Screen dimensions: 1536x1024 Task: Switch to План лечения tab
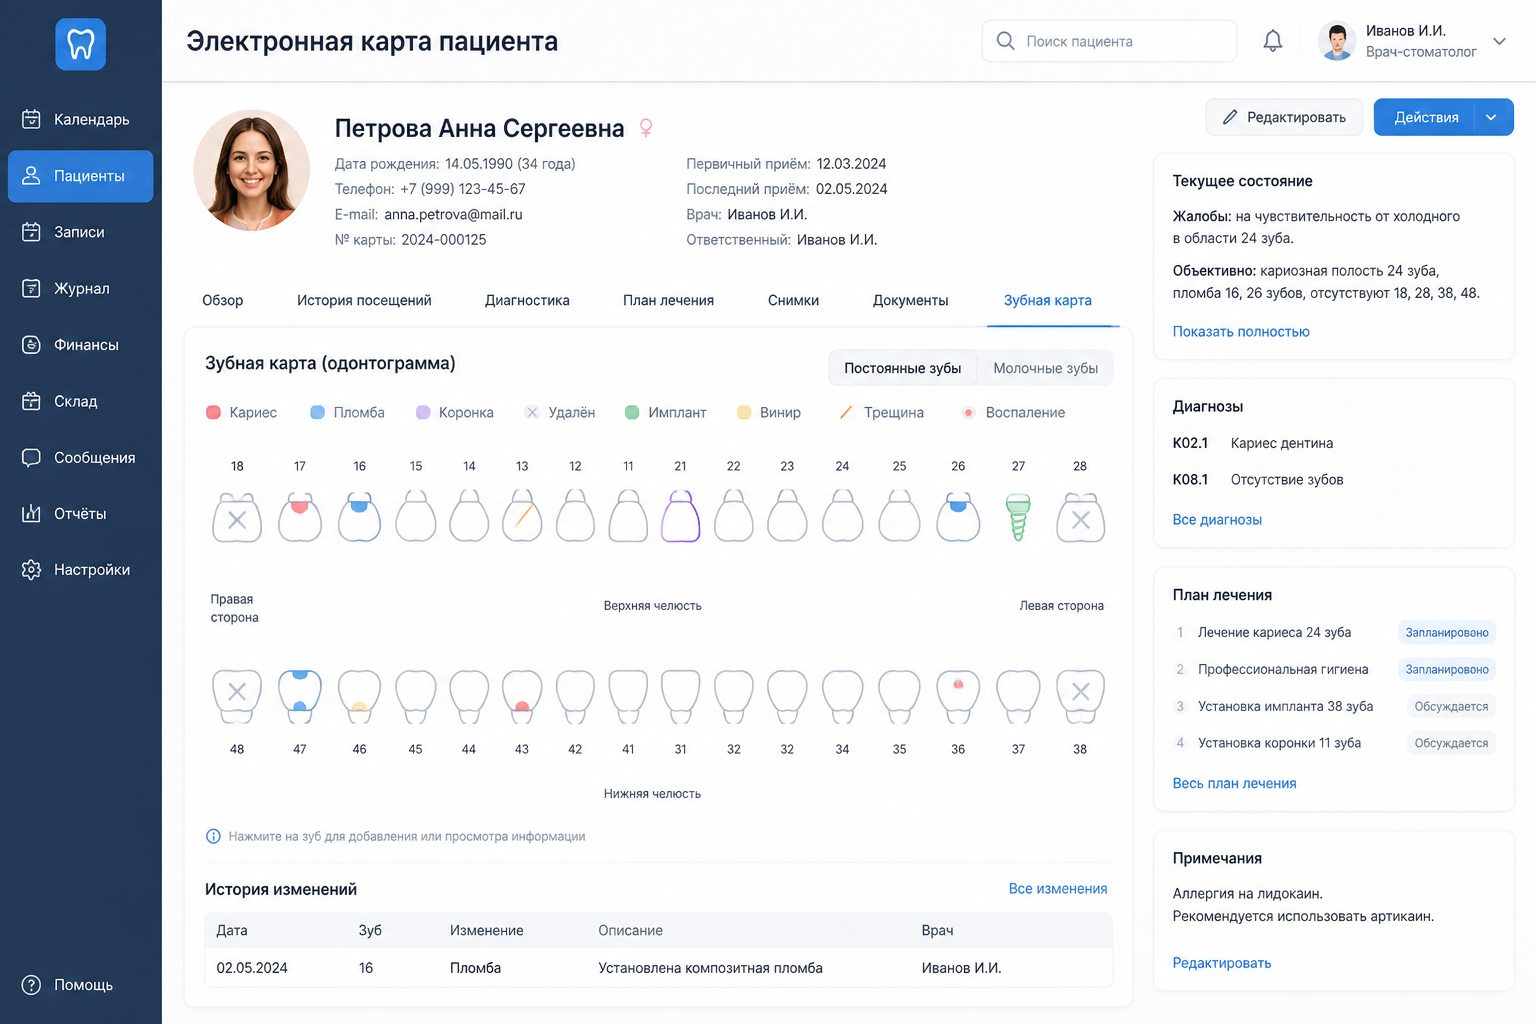(x=668, y=300)
